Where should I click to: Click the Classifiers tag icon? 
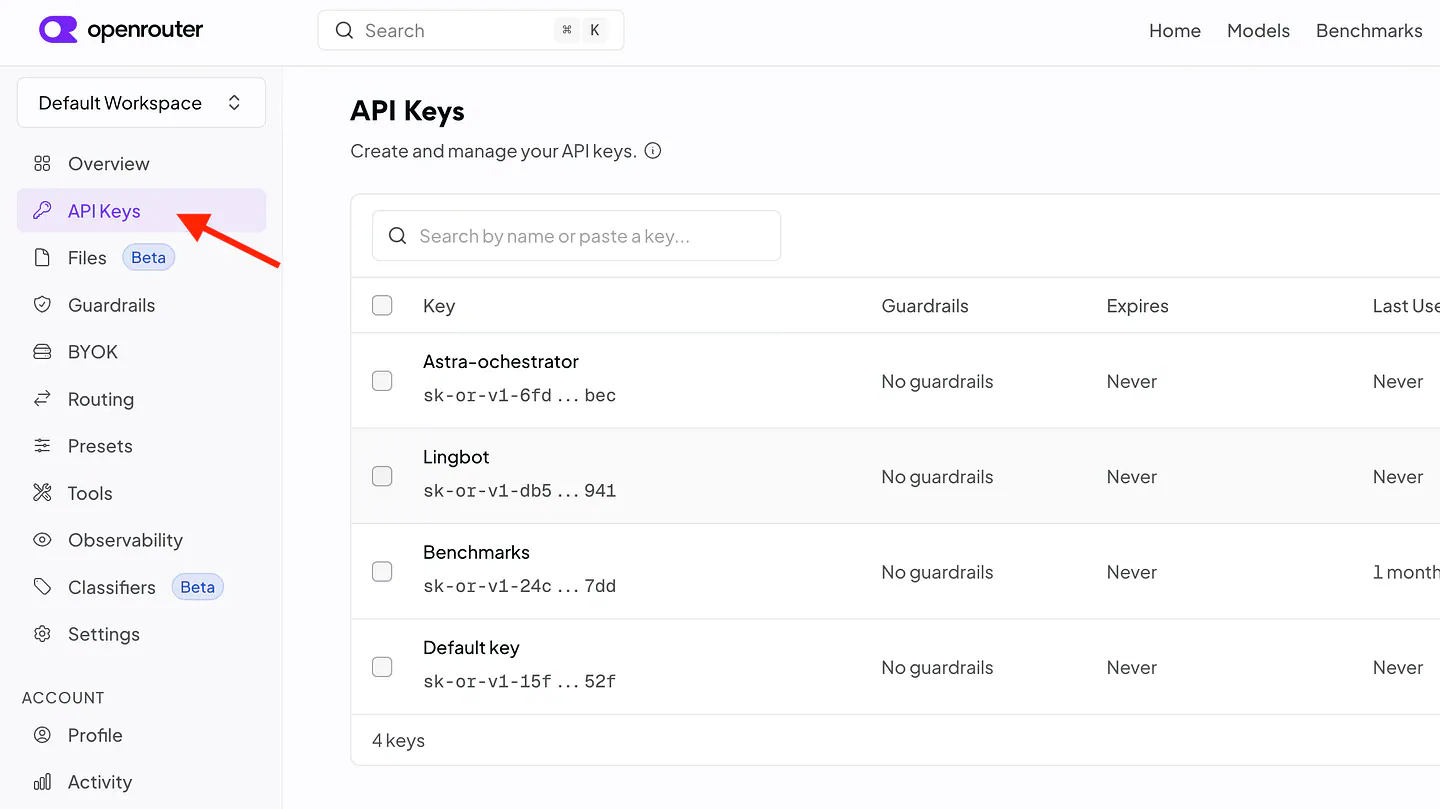42,587
